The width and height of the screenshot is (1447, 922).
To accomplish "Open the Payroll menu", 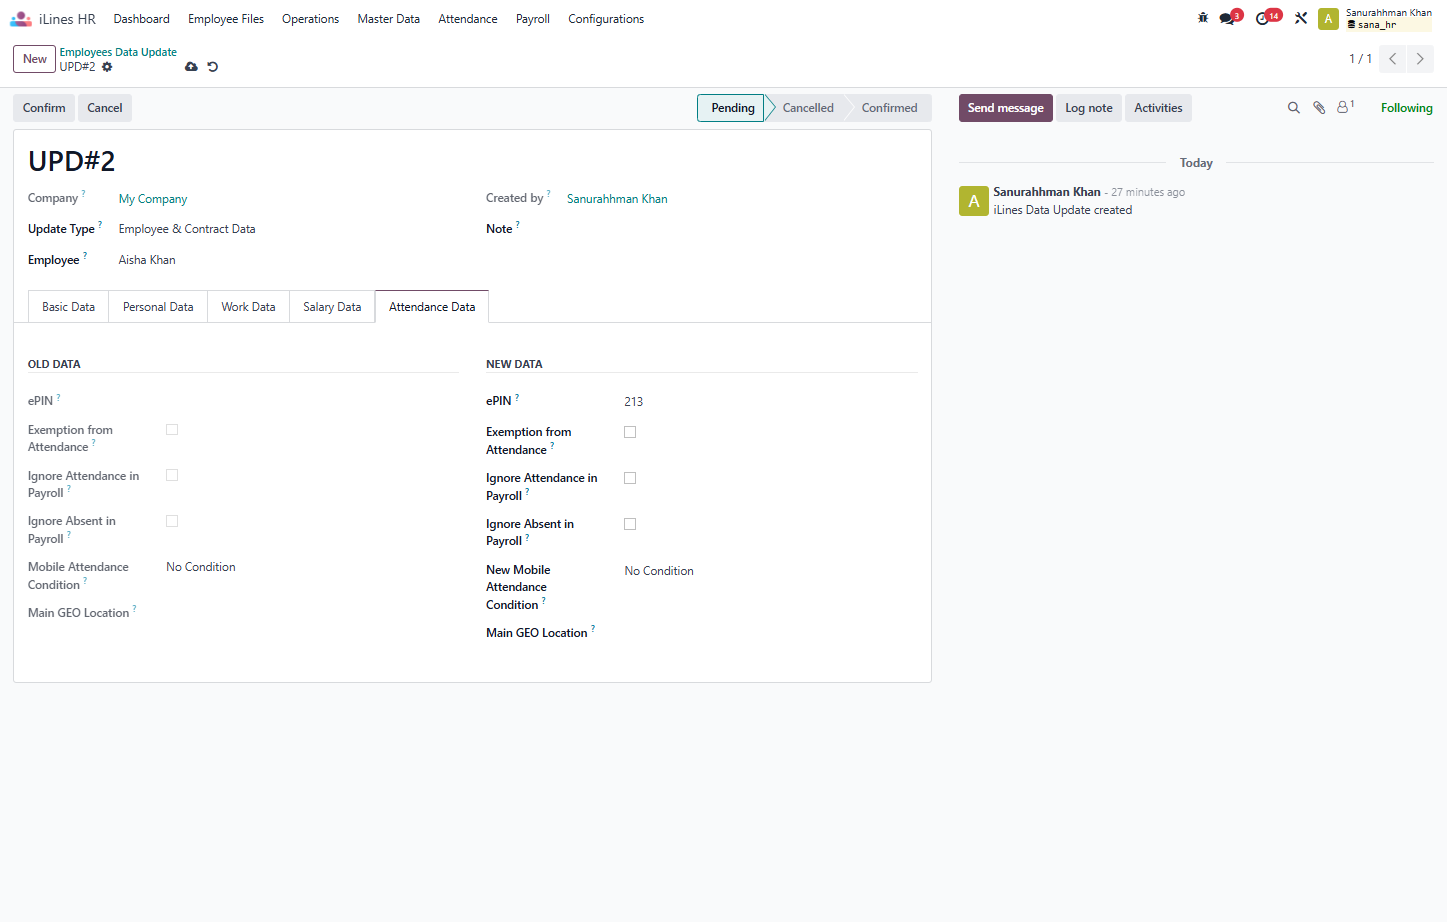I will 533,19.
